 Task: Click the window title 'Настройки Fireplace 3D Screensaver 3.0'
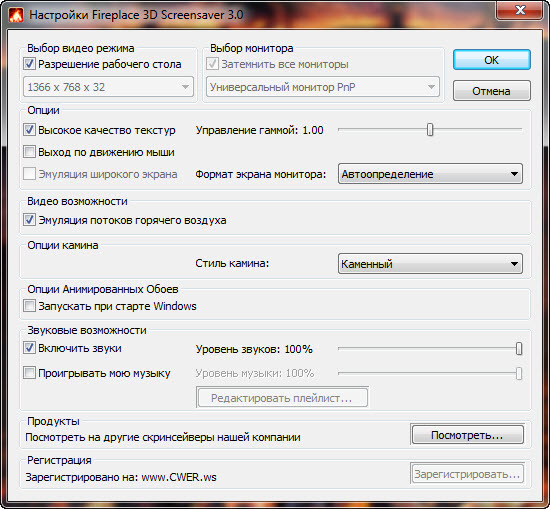(136, 15)
